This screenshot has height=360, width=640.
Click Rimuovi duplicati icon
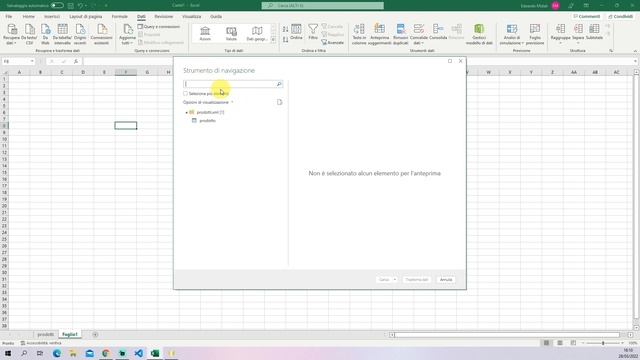point(400,34)
